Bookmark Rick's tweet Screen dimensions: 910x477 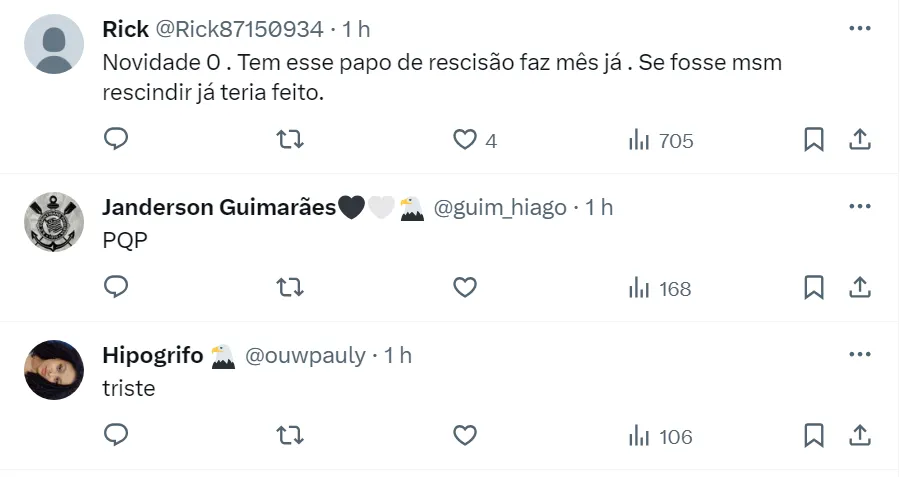coord(814,140)
